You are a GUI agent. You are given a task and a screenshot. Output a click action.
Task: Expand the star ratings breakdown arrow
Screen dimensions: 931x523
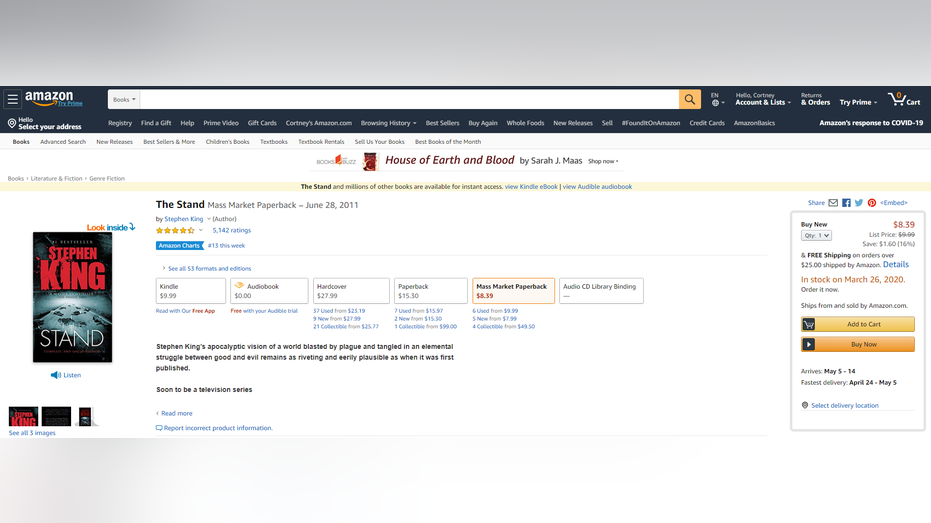tap(201, 230)
